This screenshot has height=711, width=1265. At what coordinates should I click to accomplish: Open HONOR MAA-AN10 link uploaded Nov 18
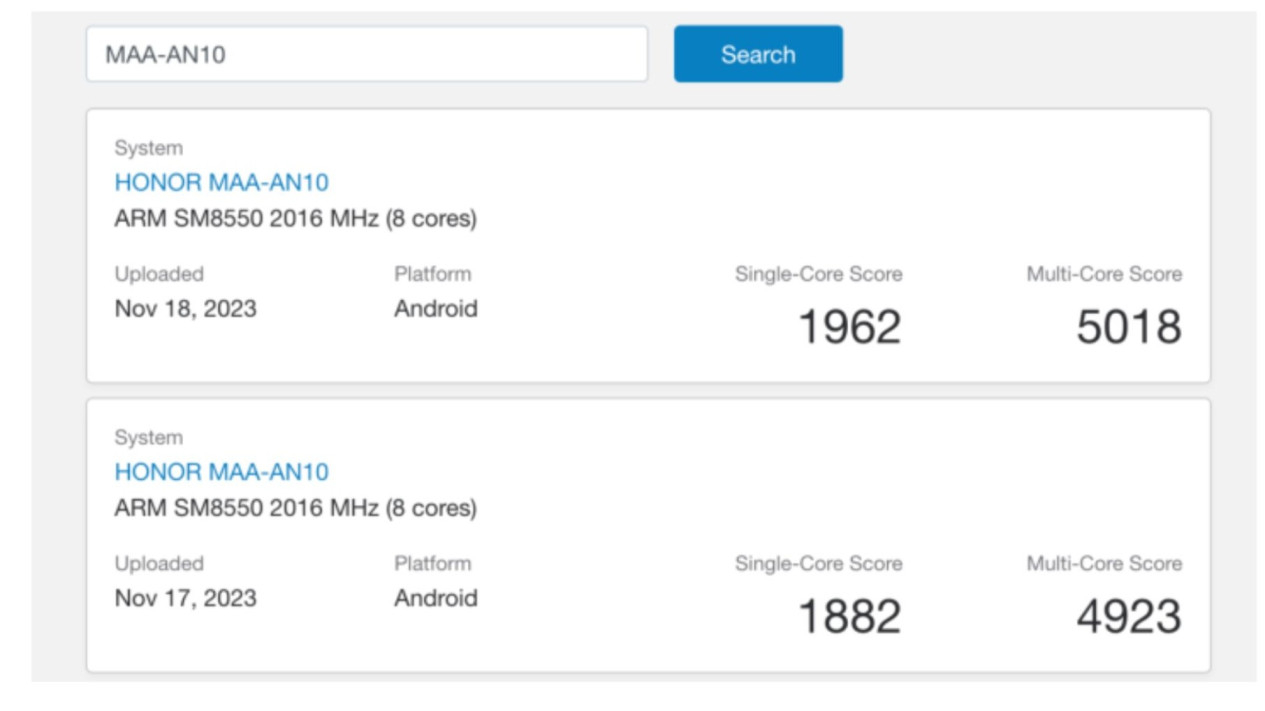tap(221, 182)
